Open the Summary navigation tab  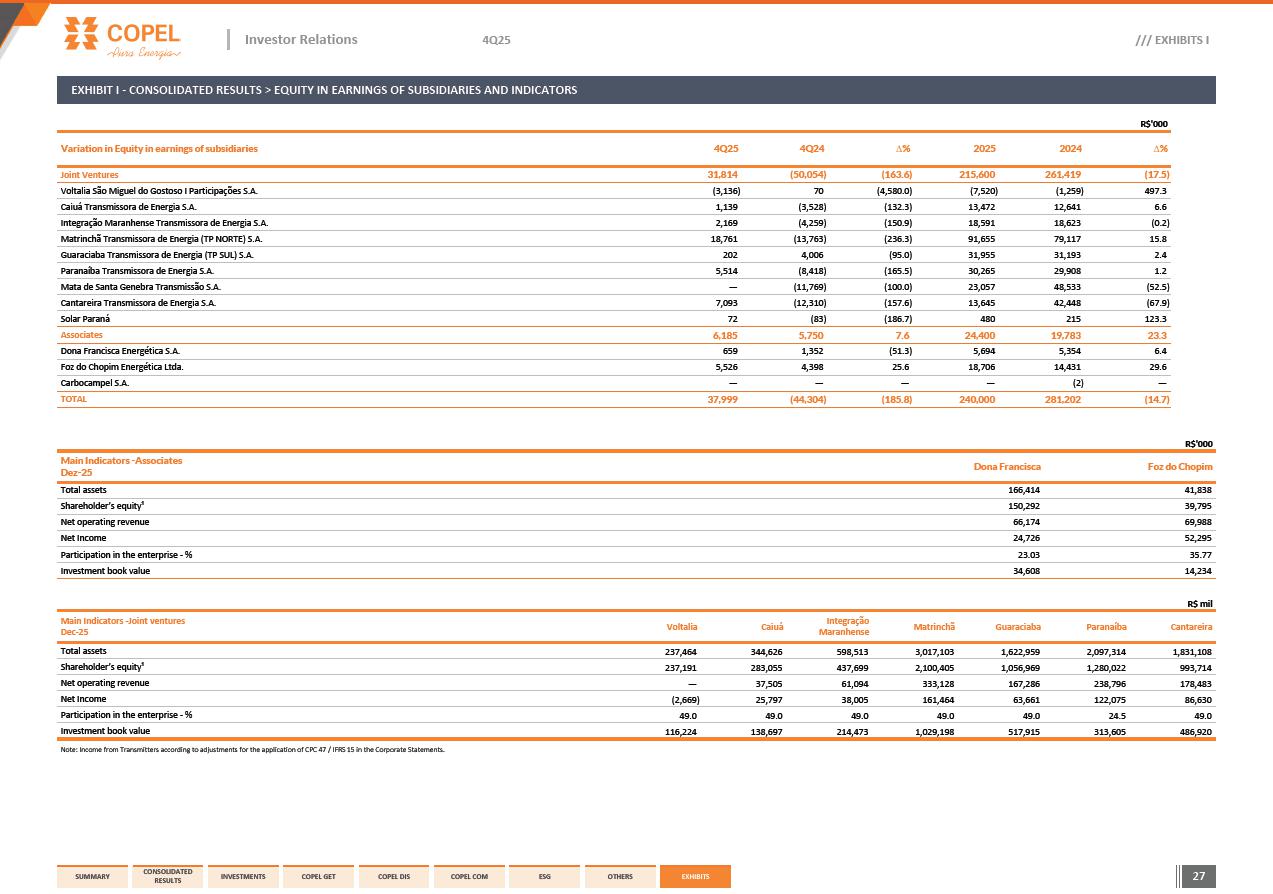click(x=93, y=877)
